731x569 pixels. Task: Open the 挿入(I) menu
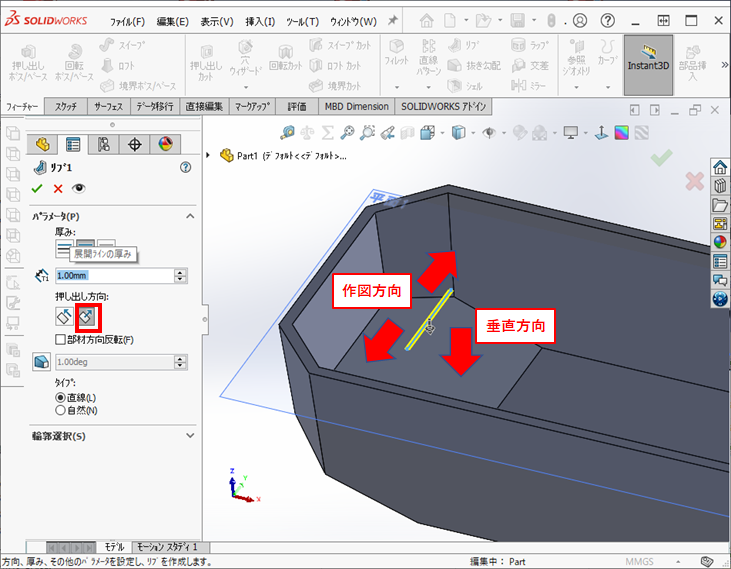[x=261, y=21]
